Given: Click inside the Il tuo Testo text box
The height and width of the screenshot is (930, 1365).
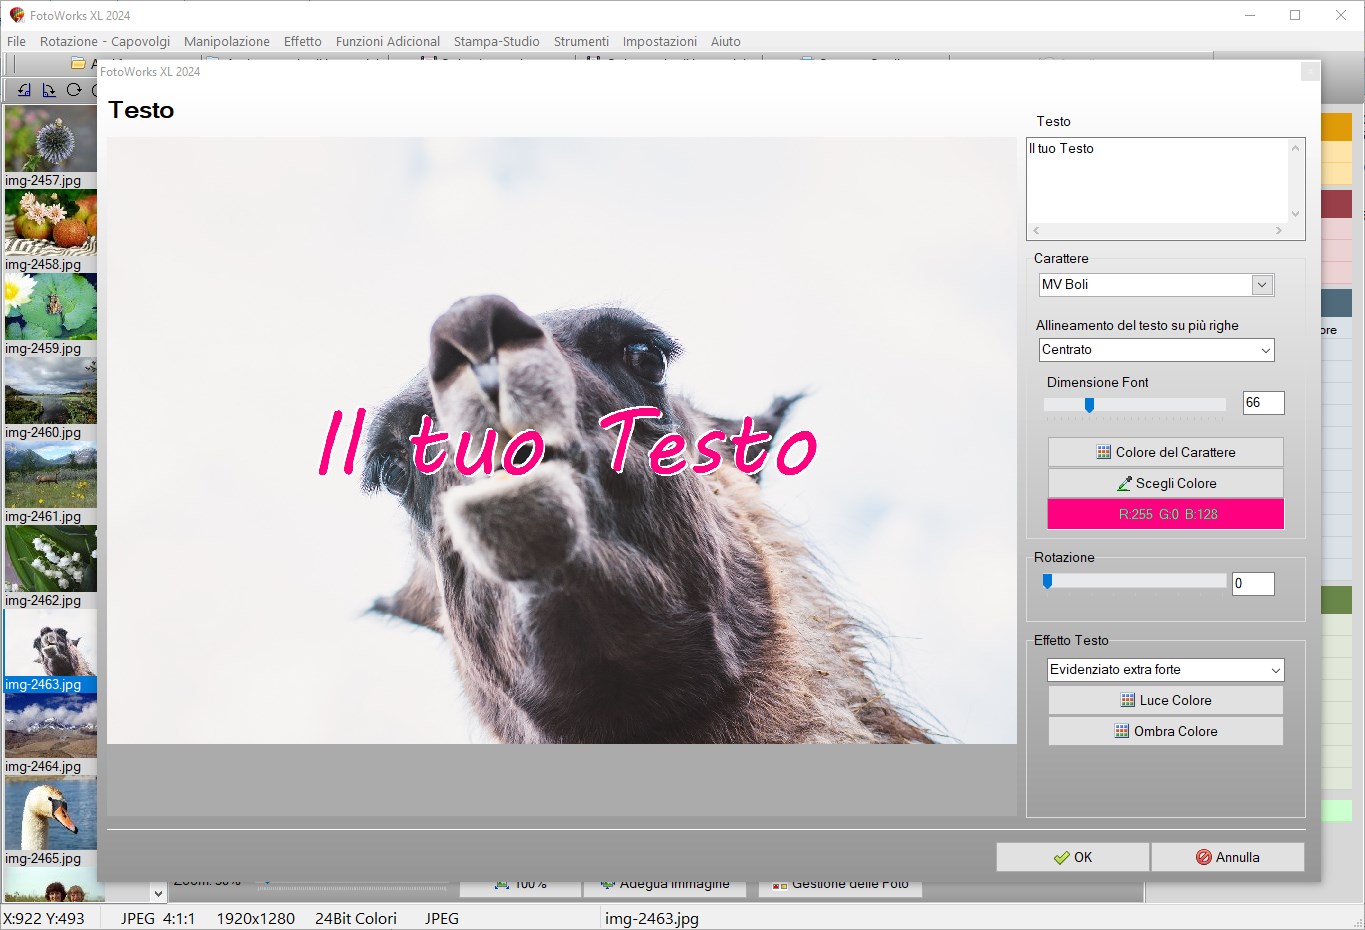Looking at the screenshot, I should [x=1157, y=181].
